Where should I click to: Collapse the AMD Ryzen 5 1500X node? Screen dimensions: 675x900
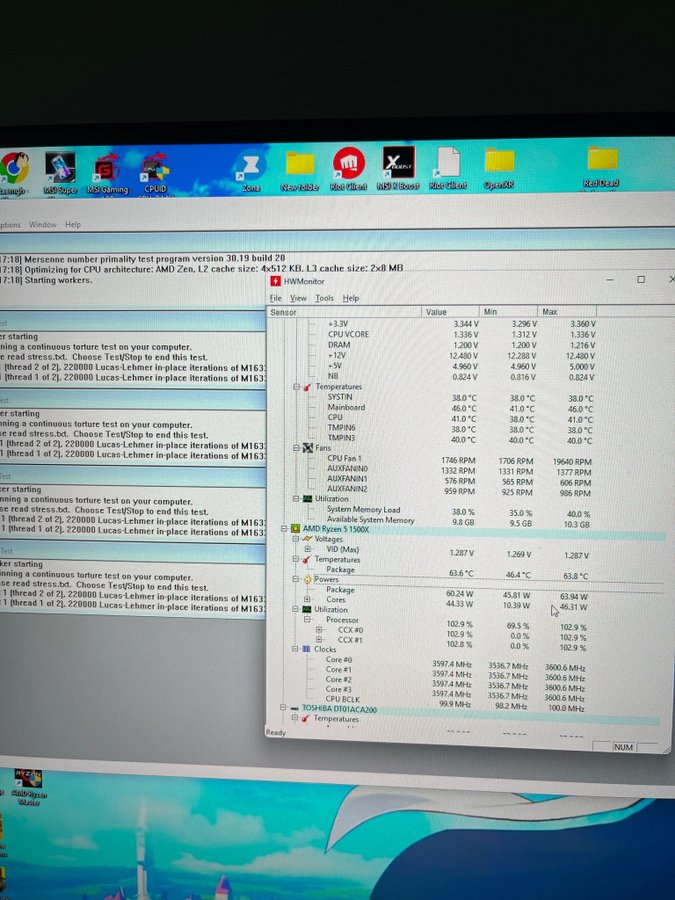(284, 529)
